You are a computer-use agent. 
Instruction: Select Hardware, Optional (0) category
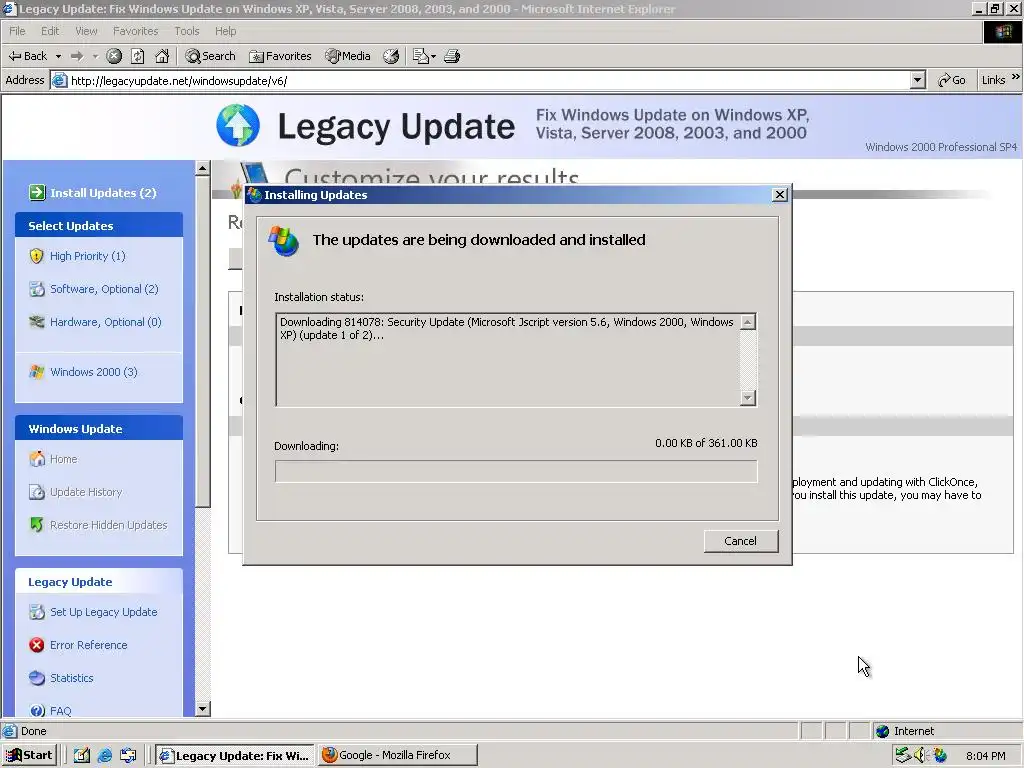[x=106, y=322]
